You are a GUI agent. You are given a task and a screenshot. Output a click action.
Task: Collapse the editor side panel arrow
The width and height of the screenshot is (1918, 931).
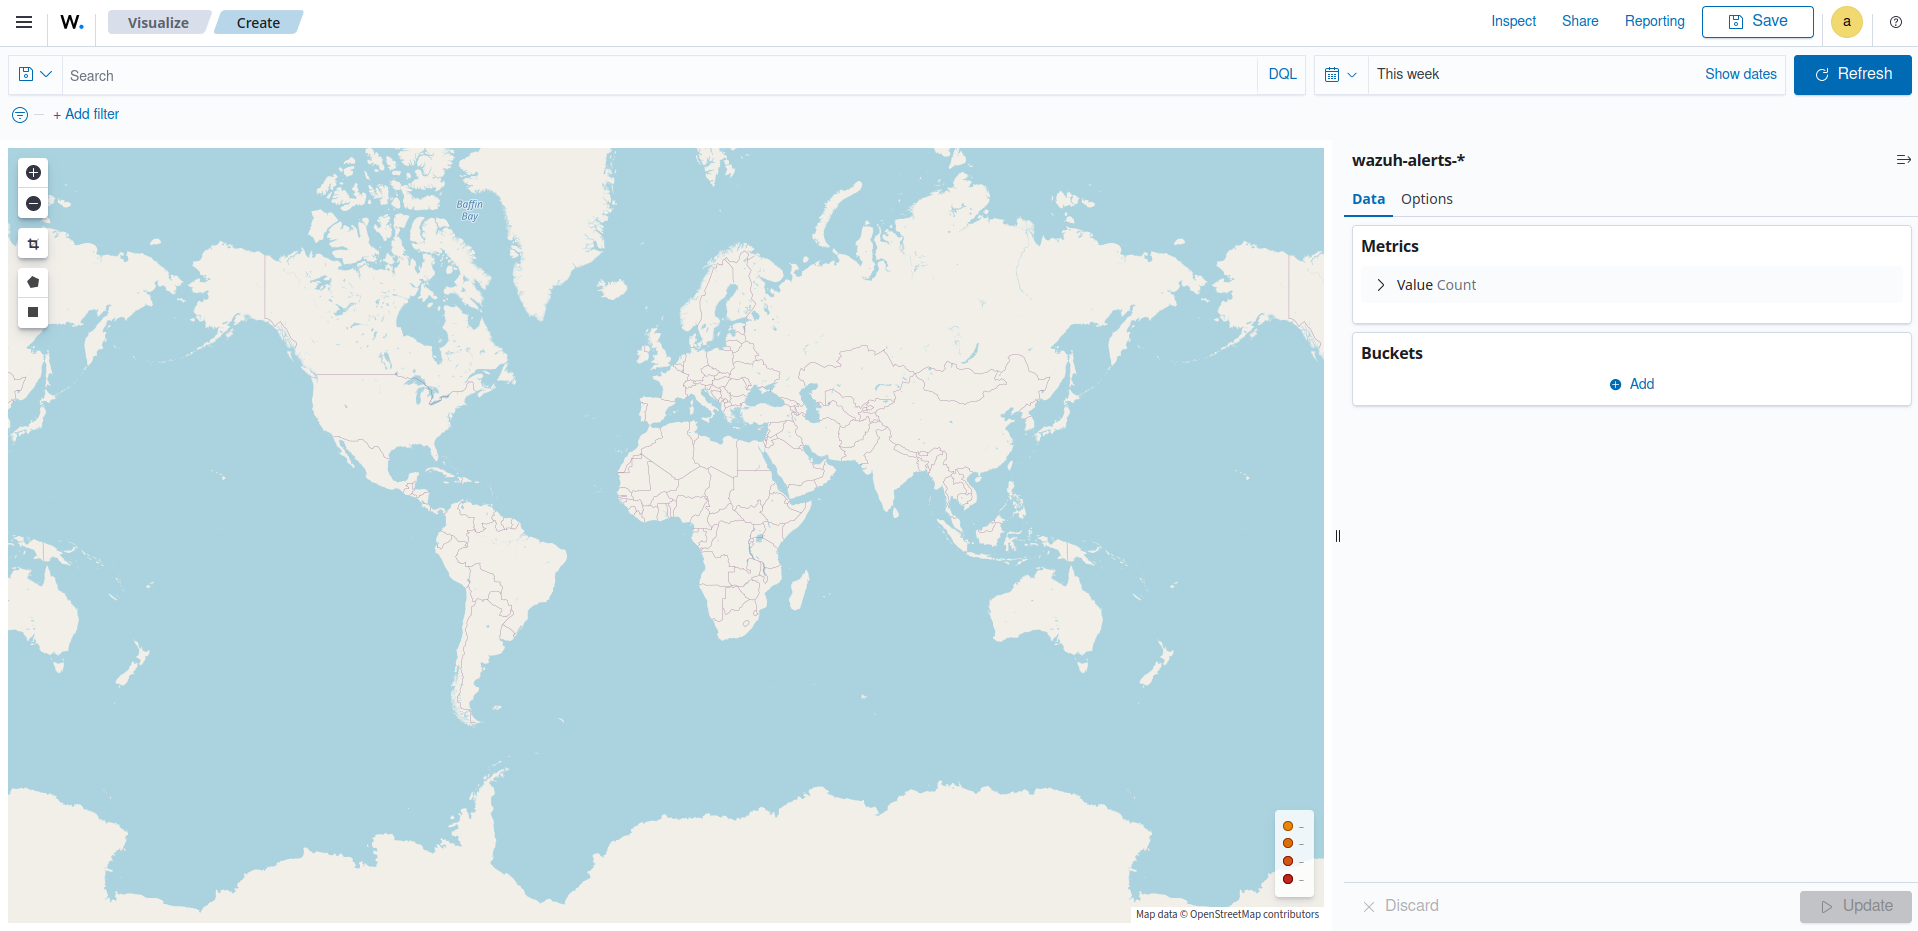1903,160
